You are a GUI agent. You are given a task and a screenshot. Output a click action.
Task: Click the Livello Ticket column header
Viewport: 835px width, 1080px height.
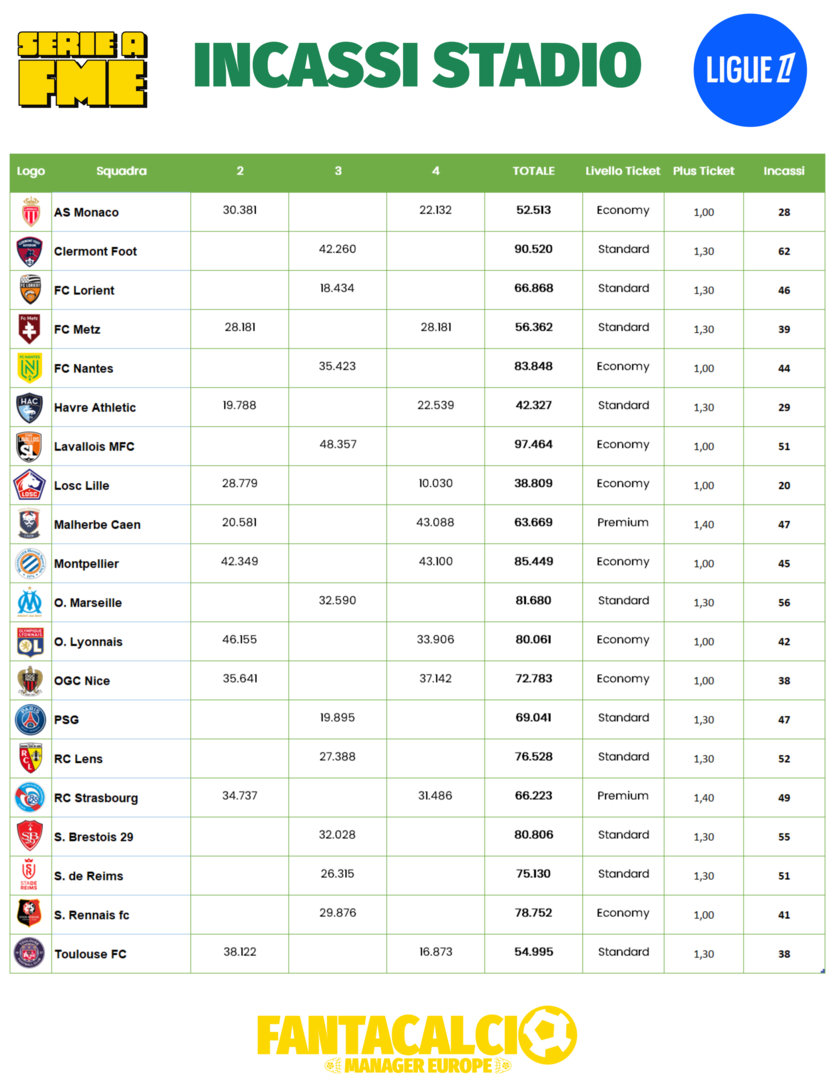pyautogui.click(x=622, y=171)
